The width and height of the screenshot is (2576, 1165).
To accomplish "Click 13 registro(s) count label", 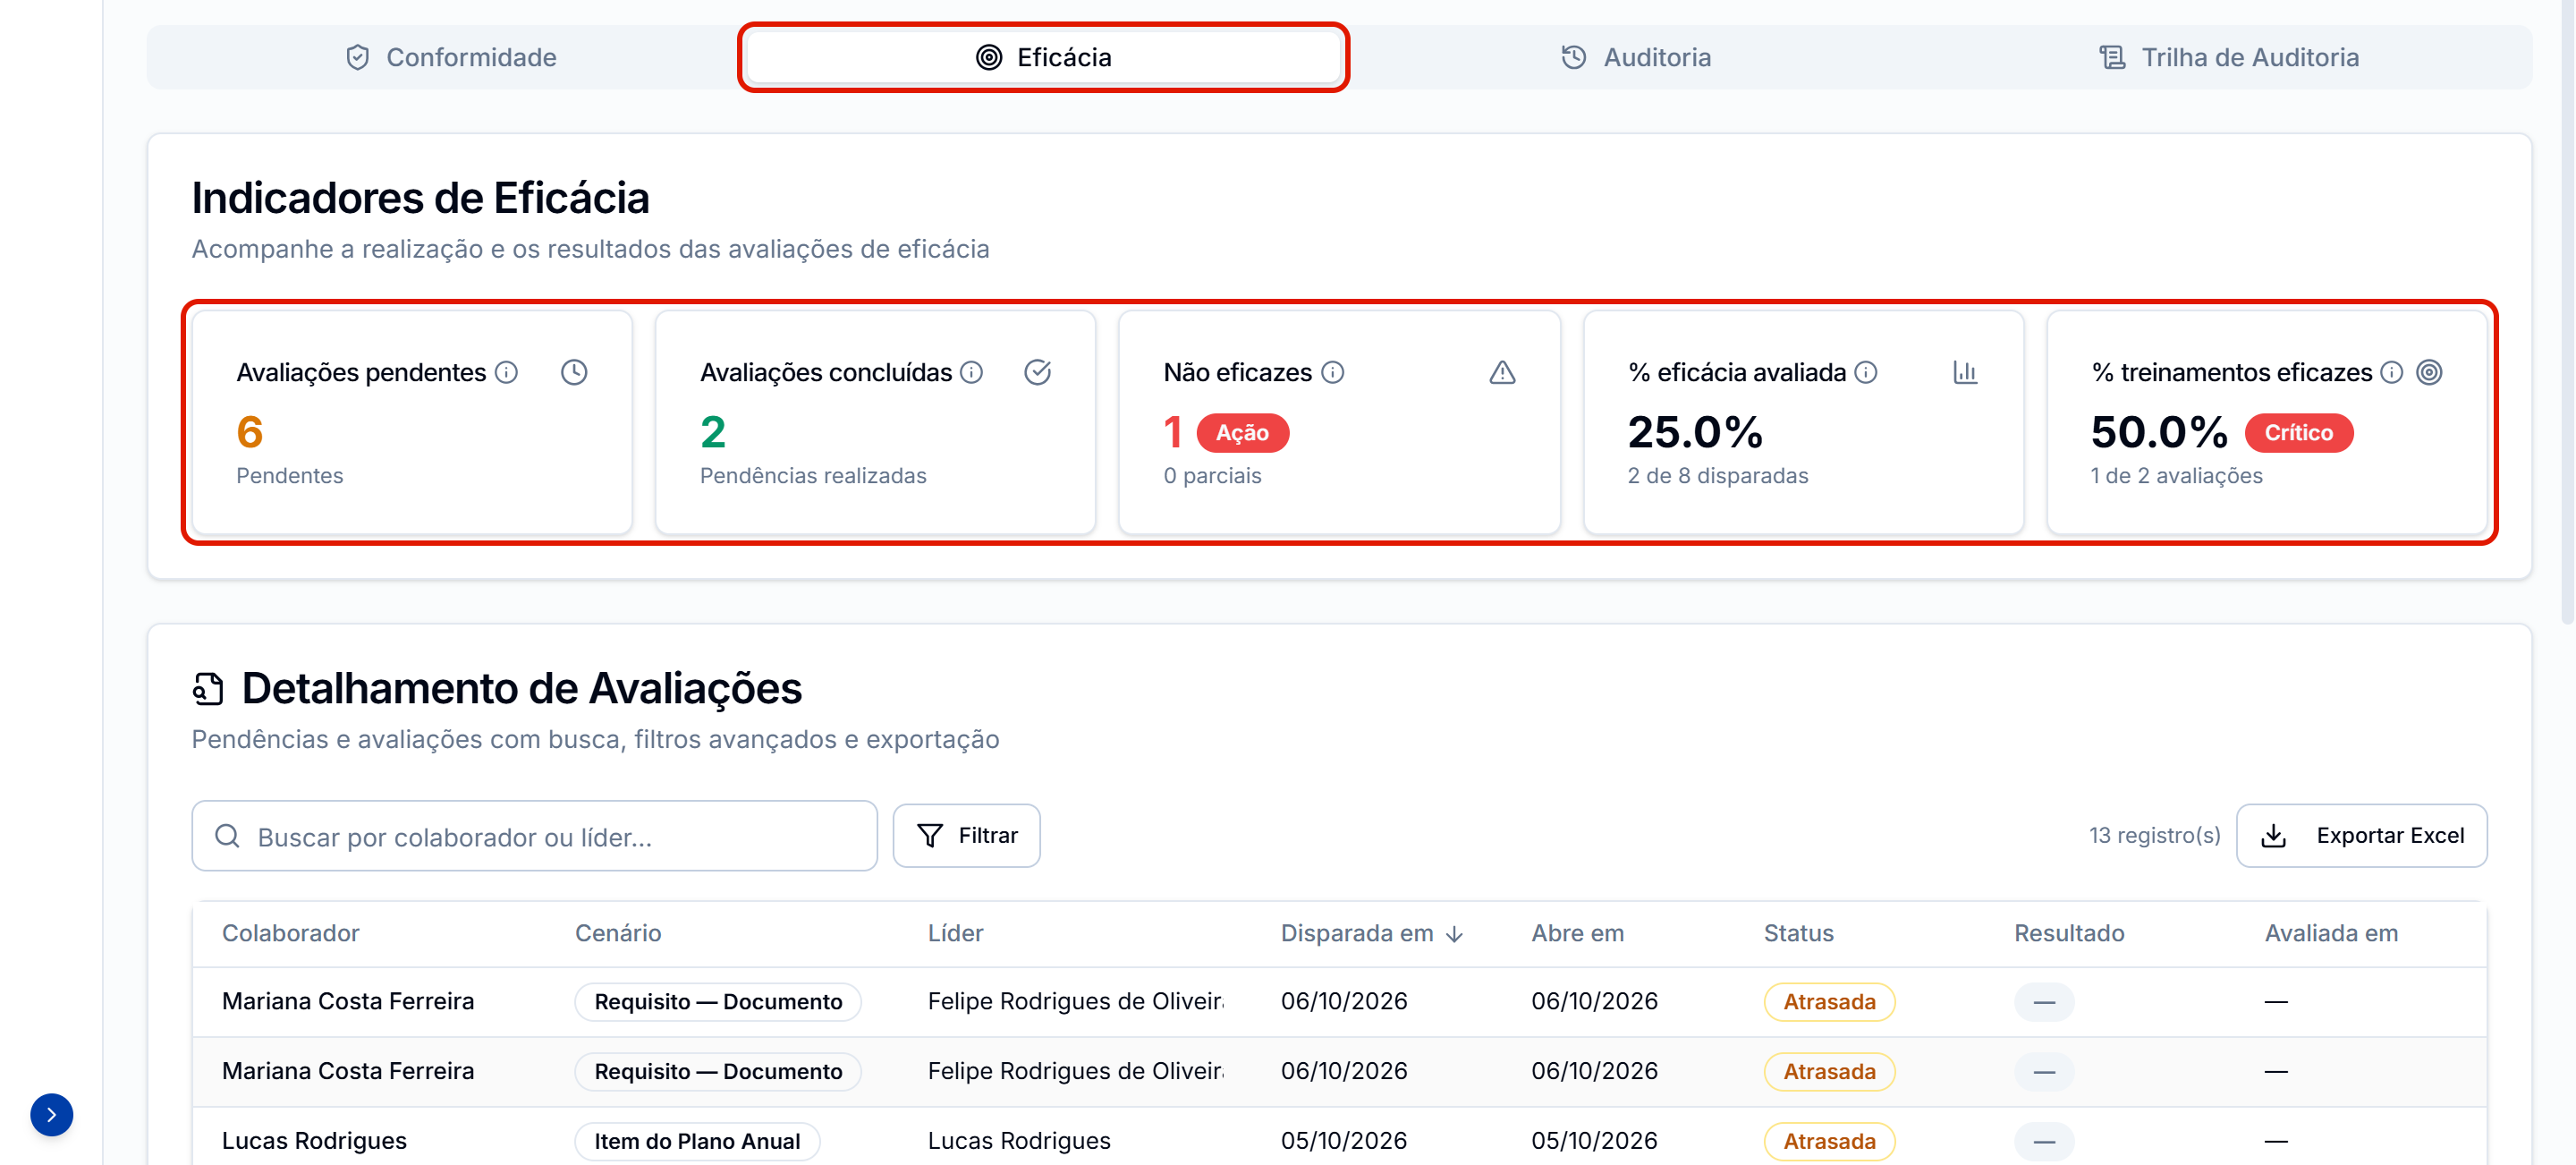I will 2154,835.
